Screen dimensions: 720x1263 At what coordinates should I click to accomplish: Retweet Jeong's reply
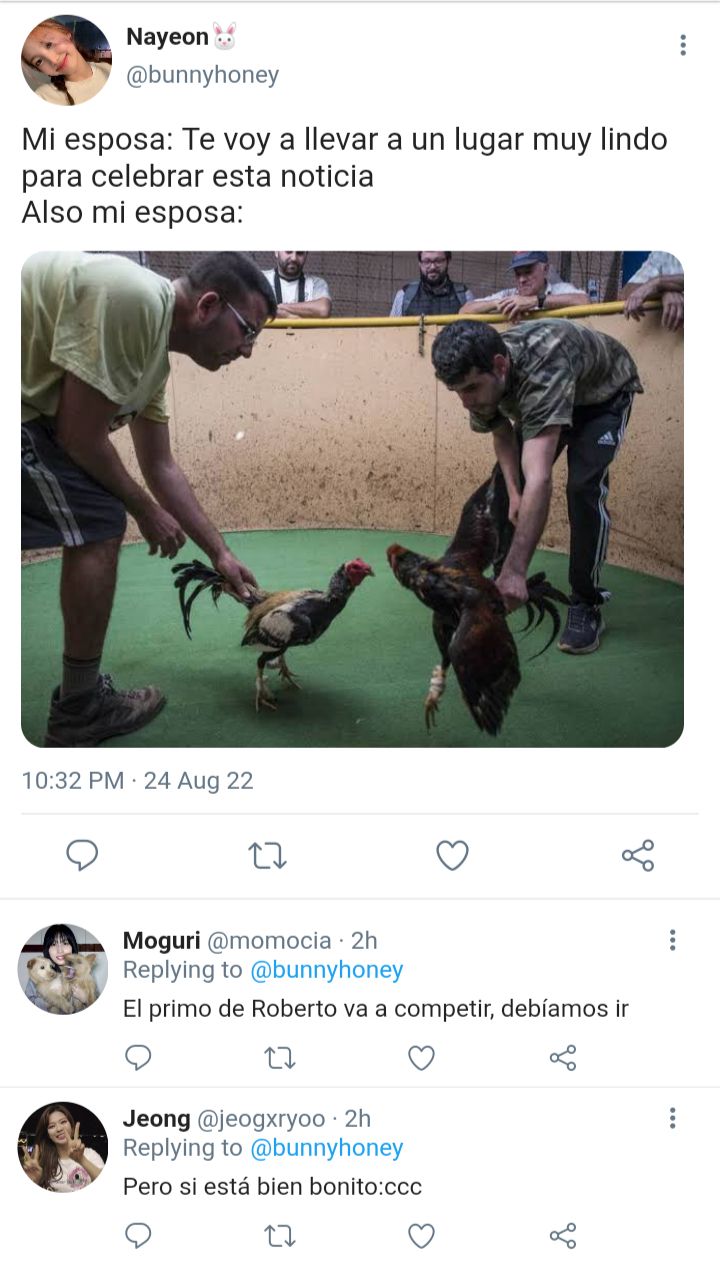280,1236
